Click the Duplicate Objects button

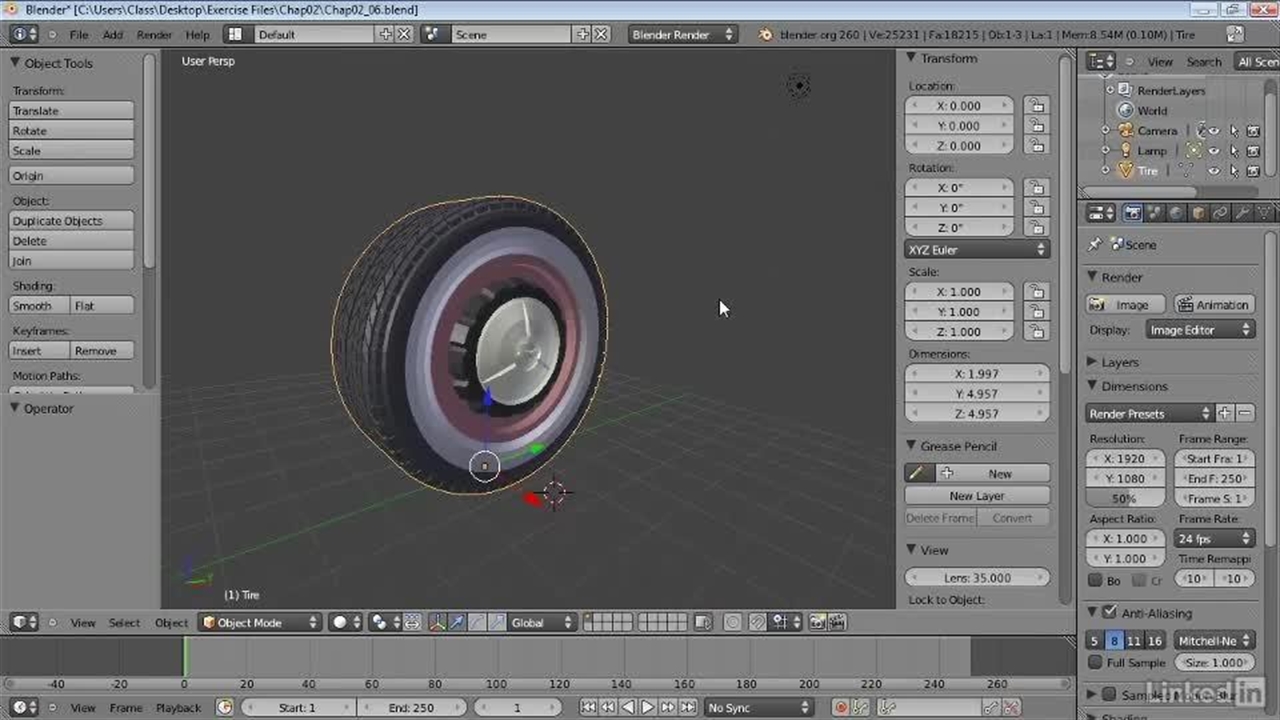point(71,221)
